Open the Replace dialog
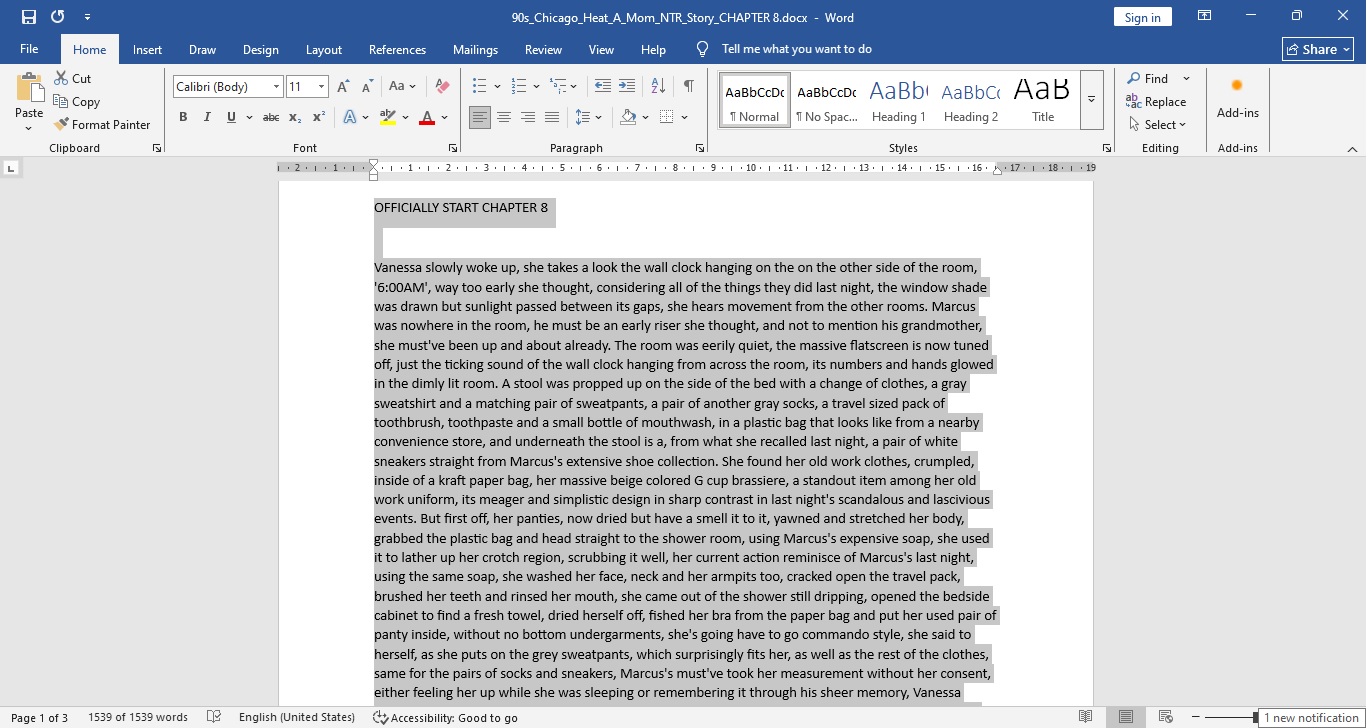 coord(1156,102)
